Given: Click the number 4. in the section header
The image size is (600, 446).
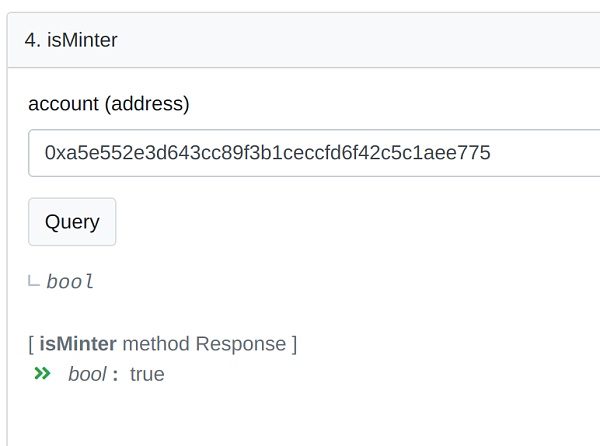Looking at the screenshot, I should [x=33, y=40].
